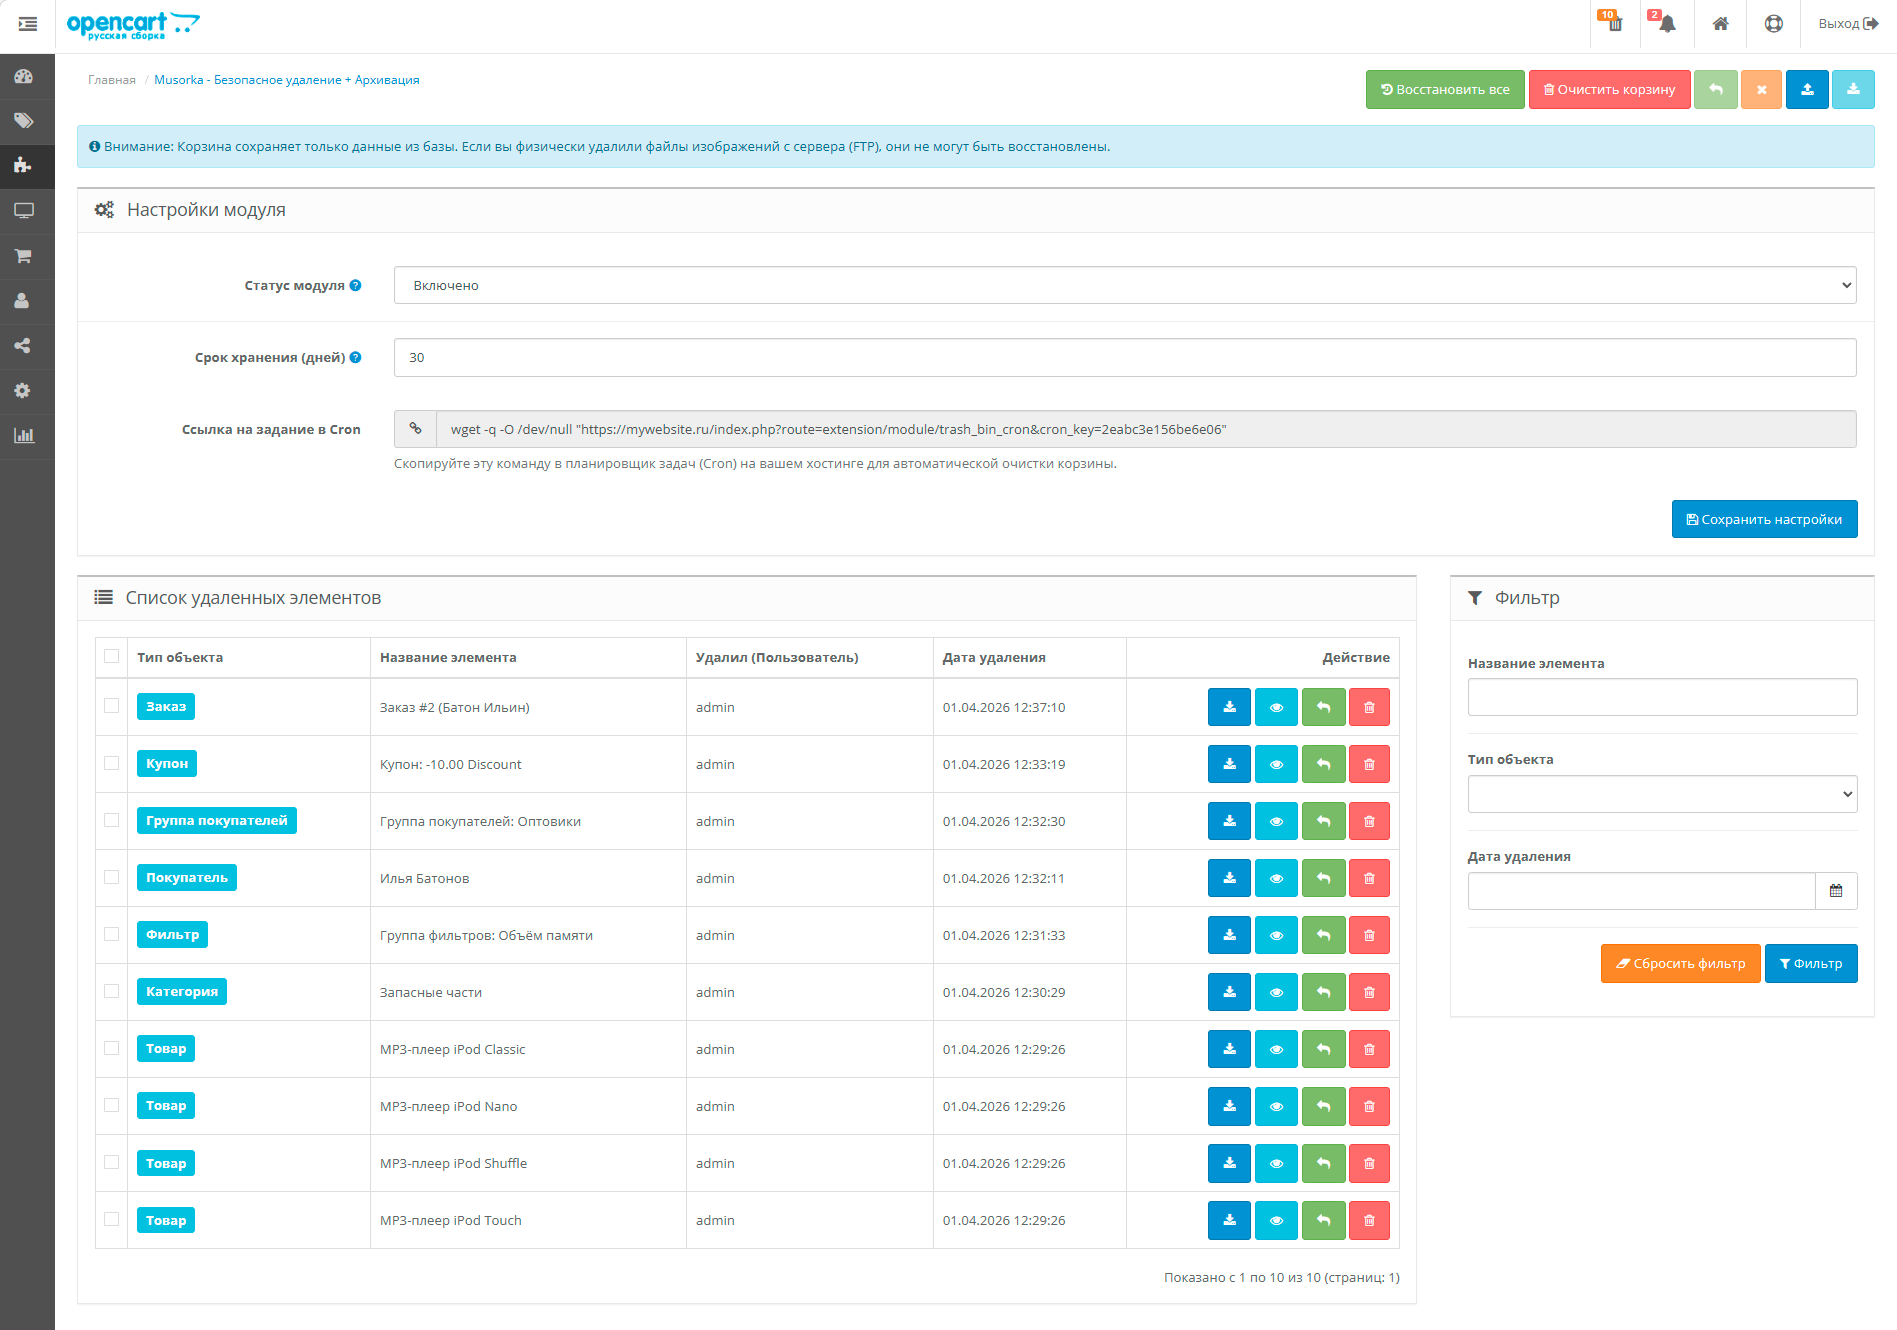Viewport: 1897px width, 1330px height.
Task: Open the Sales cart menu in sidebar
Action: [x=23, y=256]
